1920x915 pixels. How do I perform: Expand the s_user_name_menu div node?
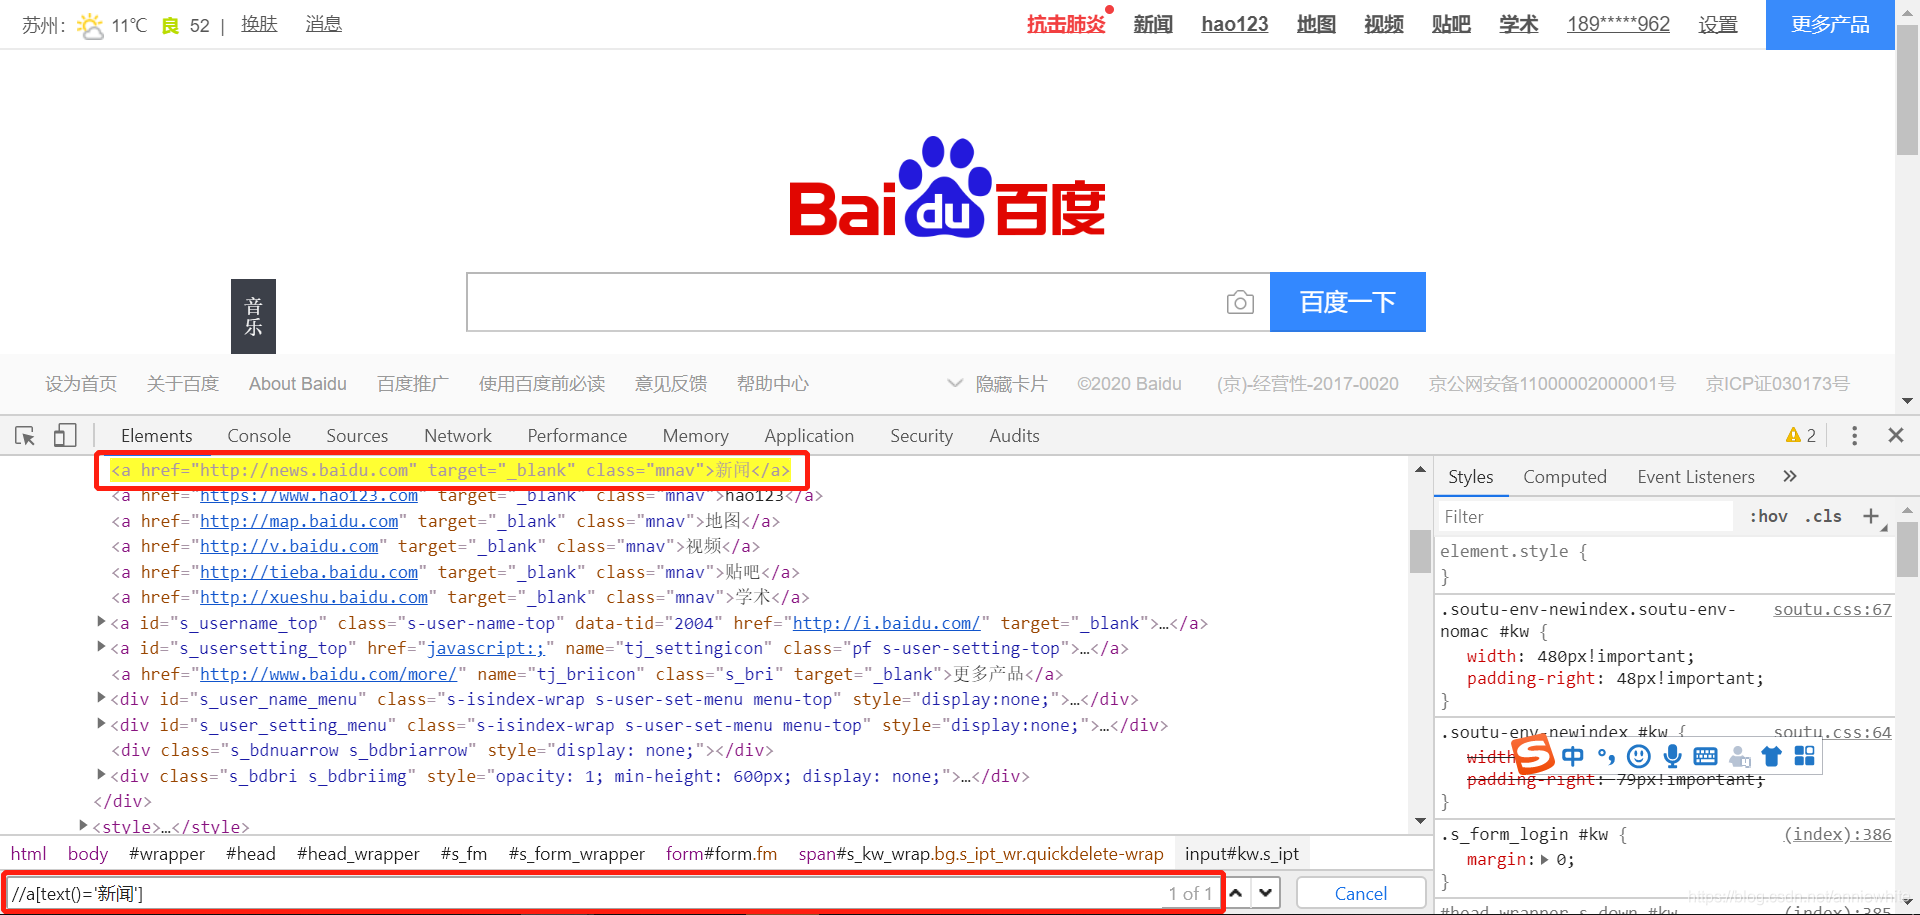point(101,698)
